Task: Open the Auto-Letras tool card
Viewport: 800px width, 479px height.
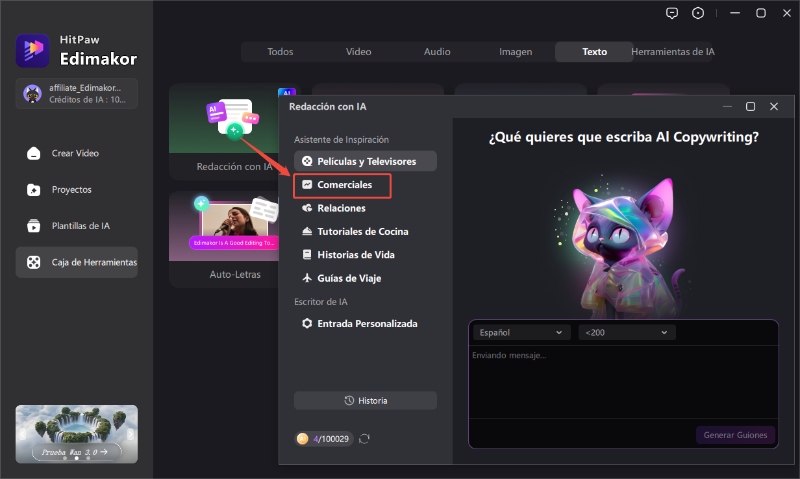Action: tap(224, 240)
